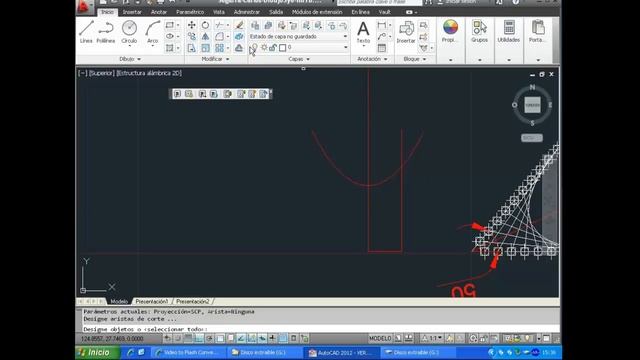Image resolution: width=640 pixels, height=360 pixels.
Task: Activate the Offset tool
Action: pyautogui.click(x=239, y=48)
